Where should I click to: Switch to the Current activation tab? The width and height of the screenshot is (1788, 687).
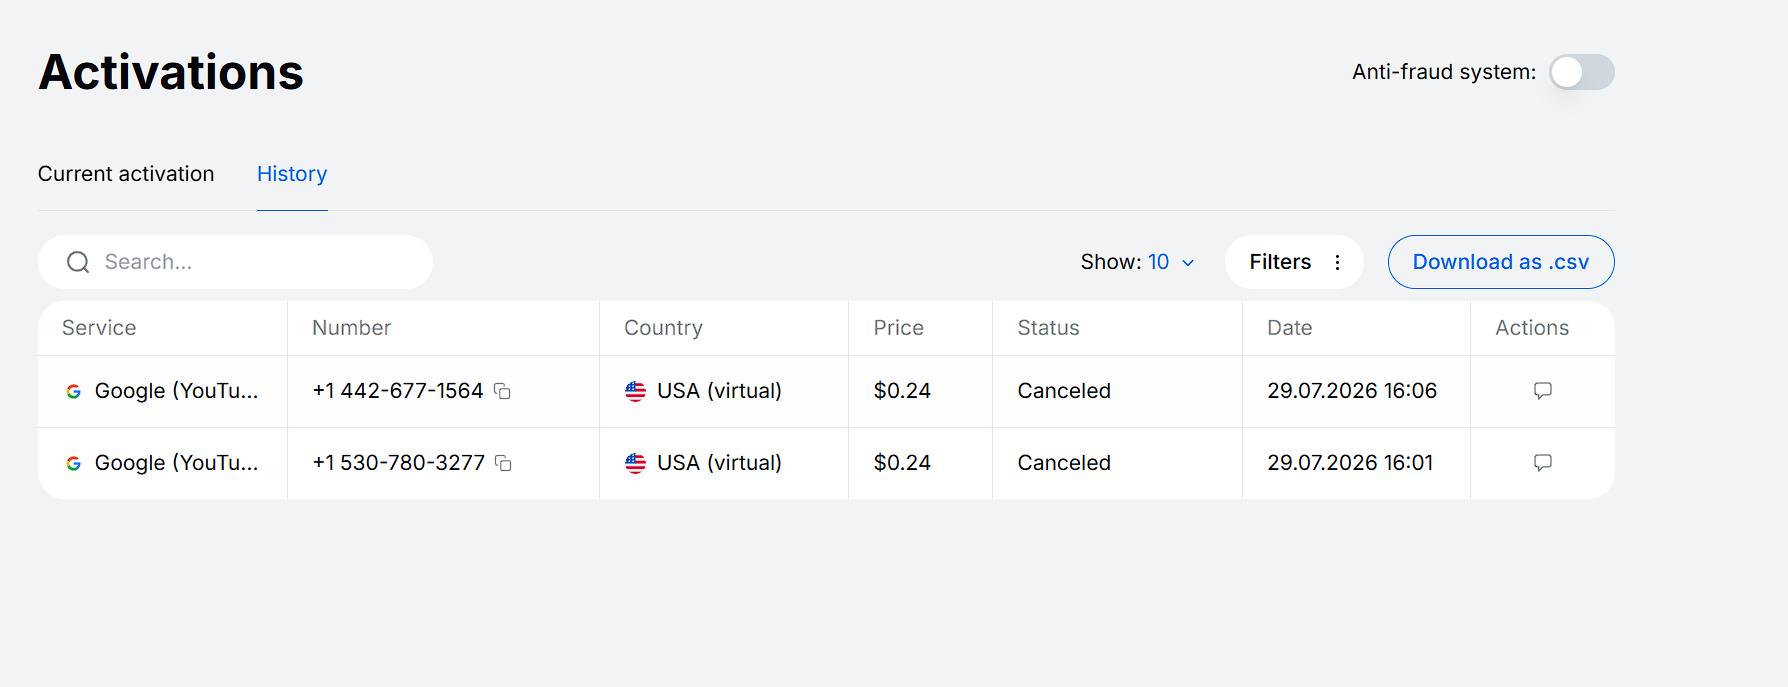tap(126, 174)
